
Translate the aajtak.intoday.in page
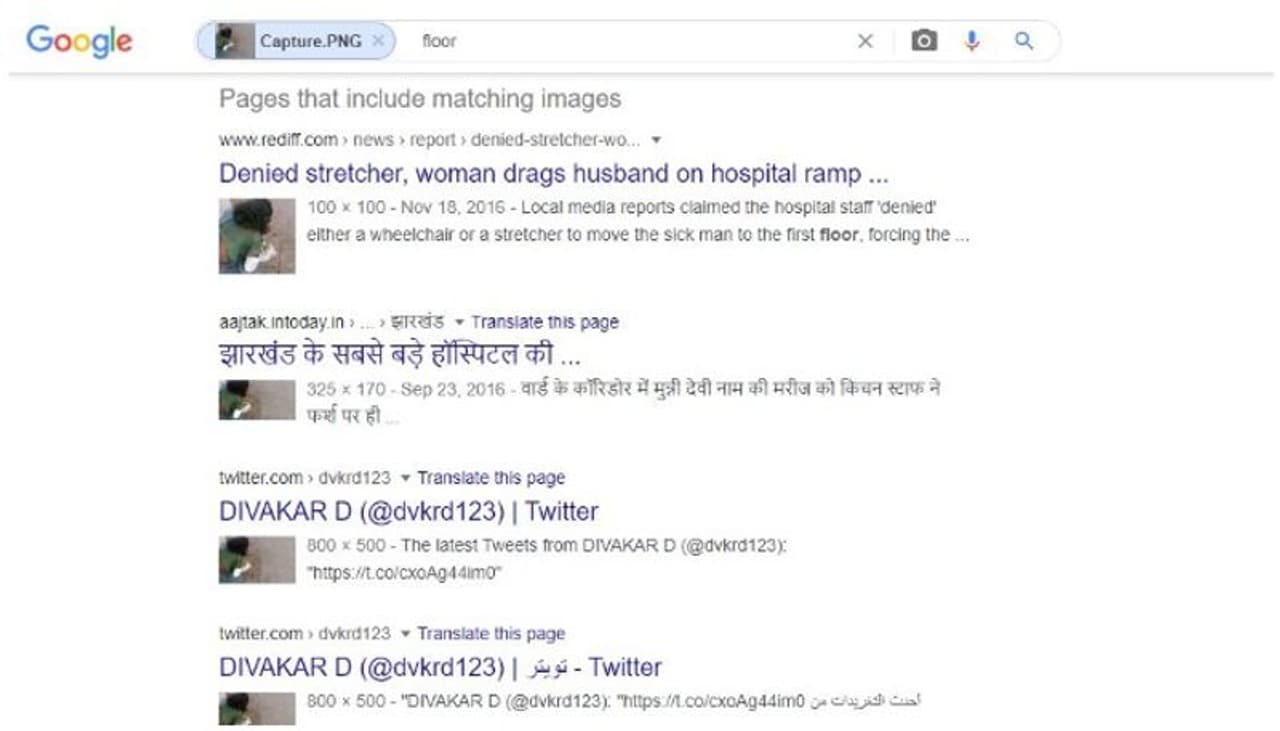click(x=545, y=322)
